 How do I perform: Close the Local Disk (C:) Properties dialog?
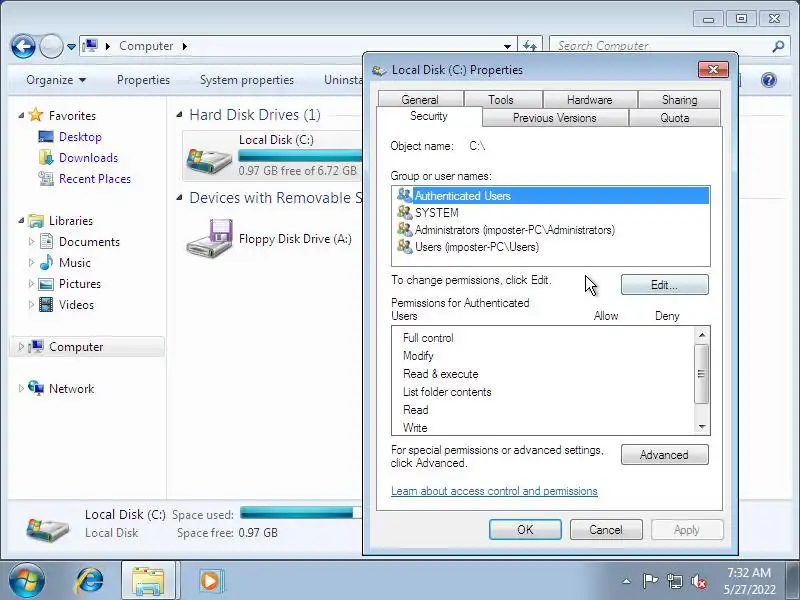(713, 69)
